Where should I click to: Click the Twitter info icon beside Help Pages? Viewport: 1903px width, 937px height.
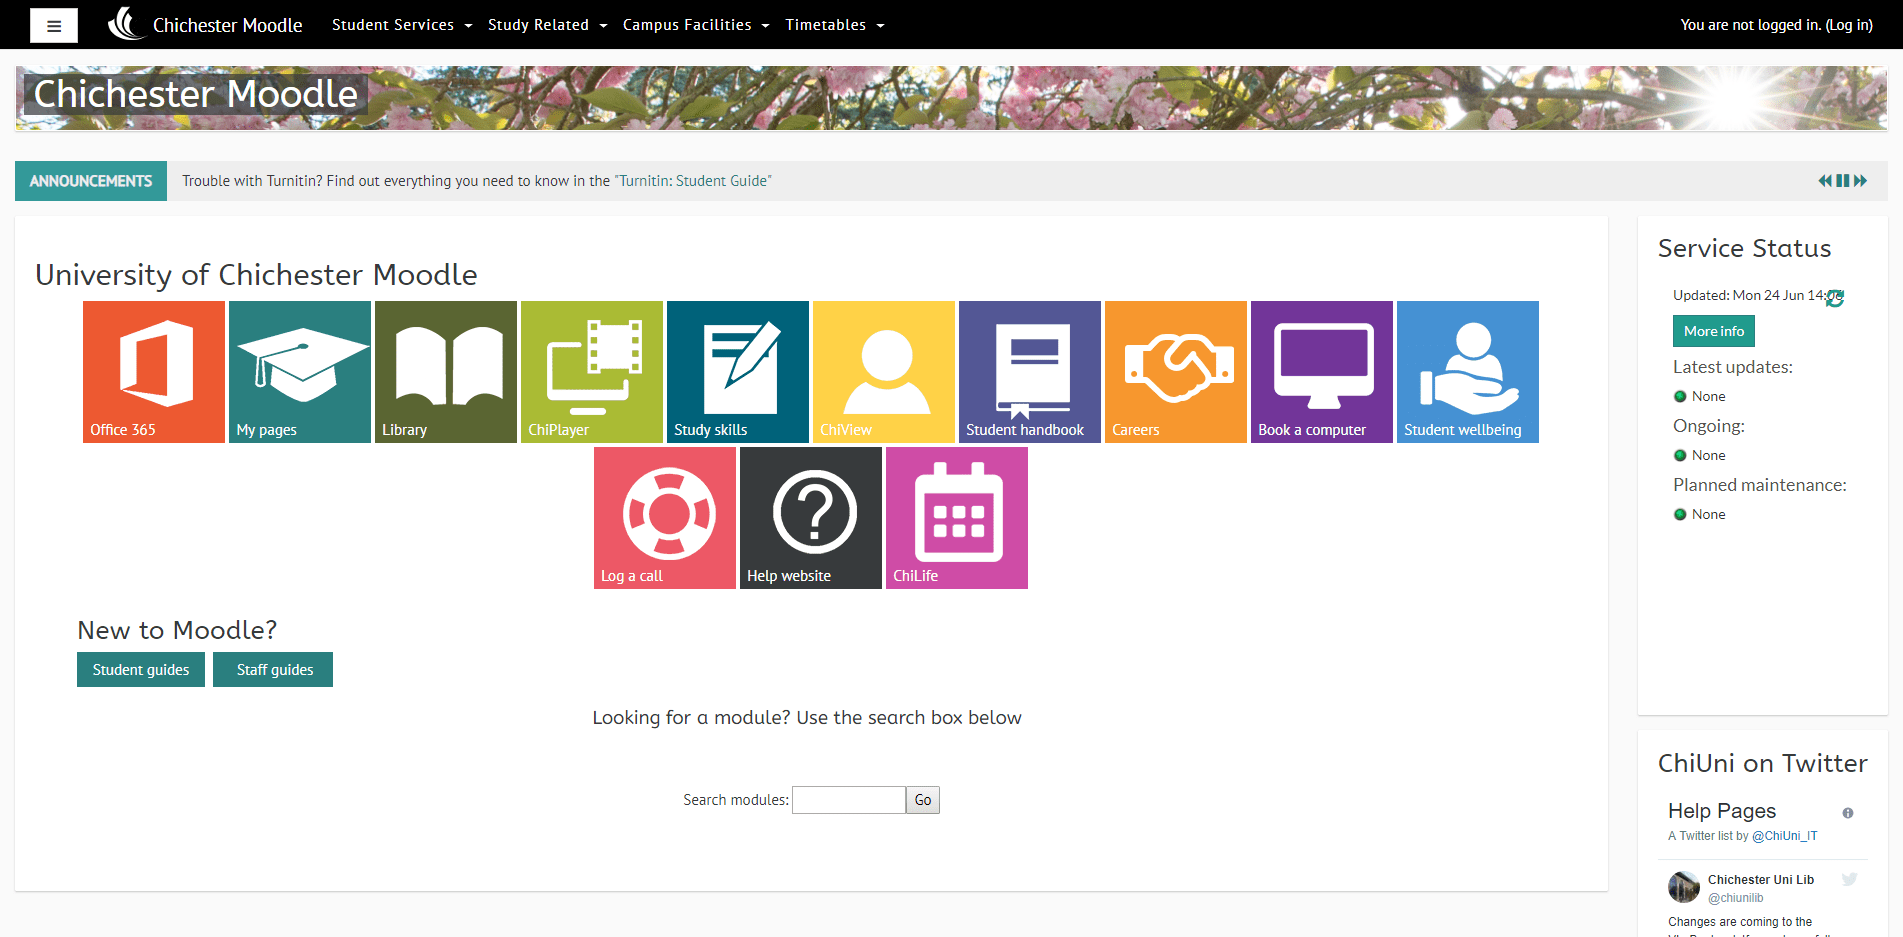coord(1848,813)
